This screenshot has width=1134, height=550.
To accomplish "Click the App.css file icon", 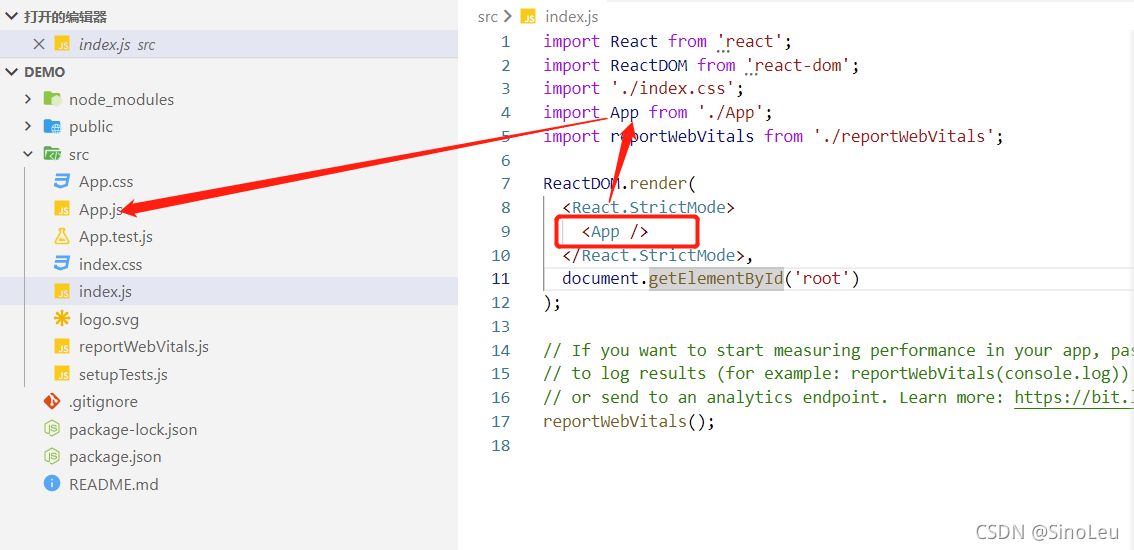I will tap(62, 182).
